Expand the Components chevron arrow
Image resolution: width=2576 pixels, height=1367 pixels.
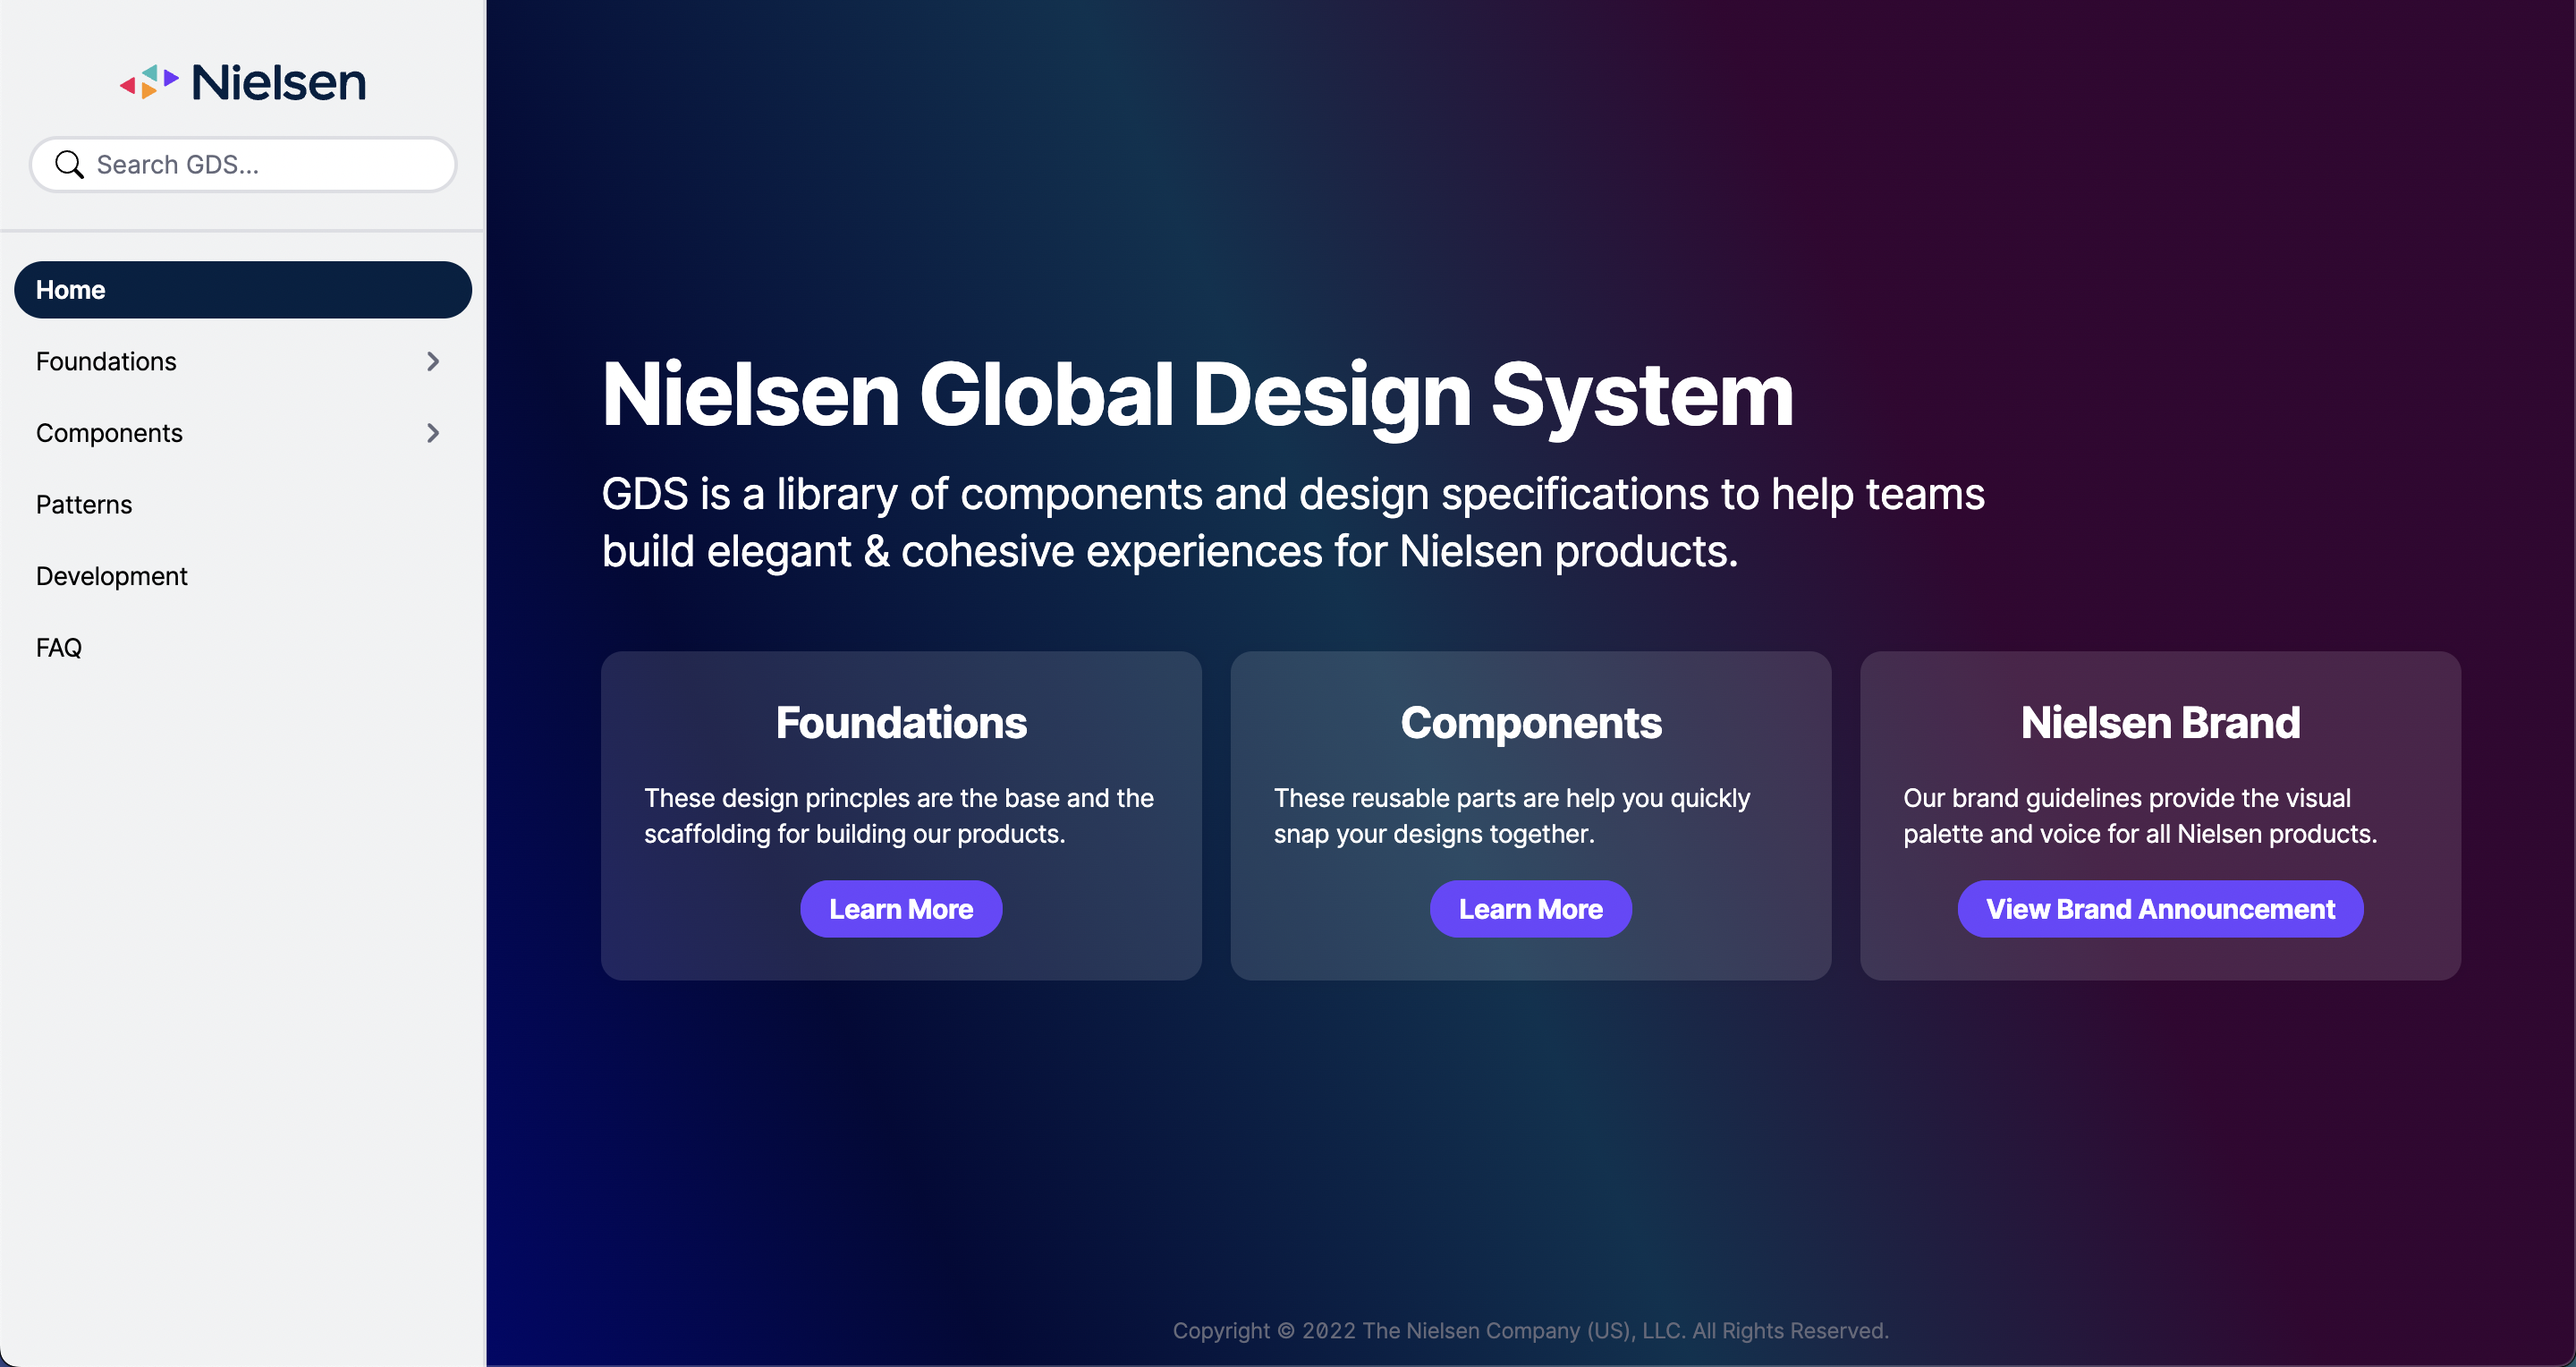click(432, 433)
